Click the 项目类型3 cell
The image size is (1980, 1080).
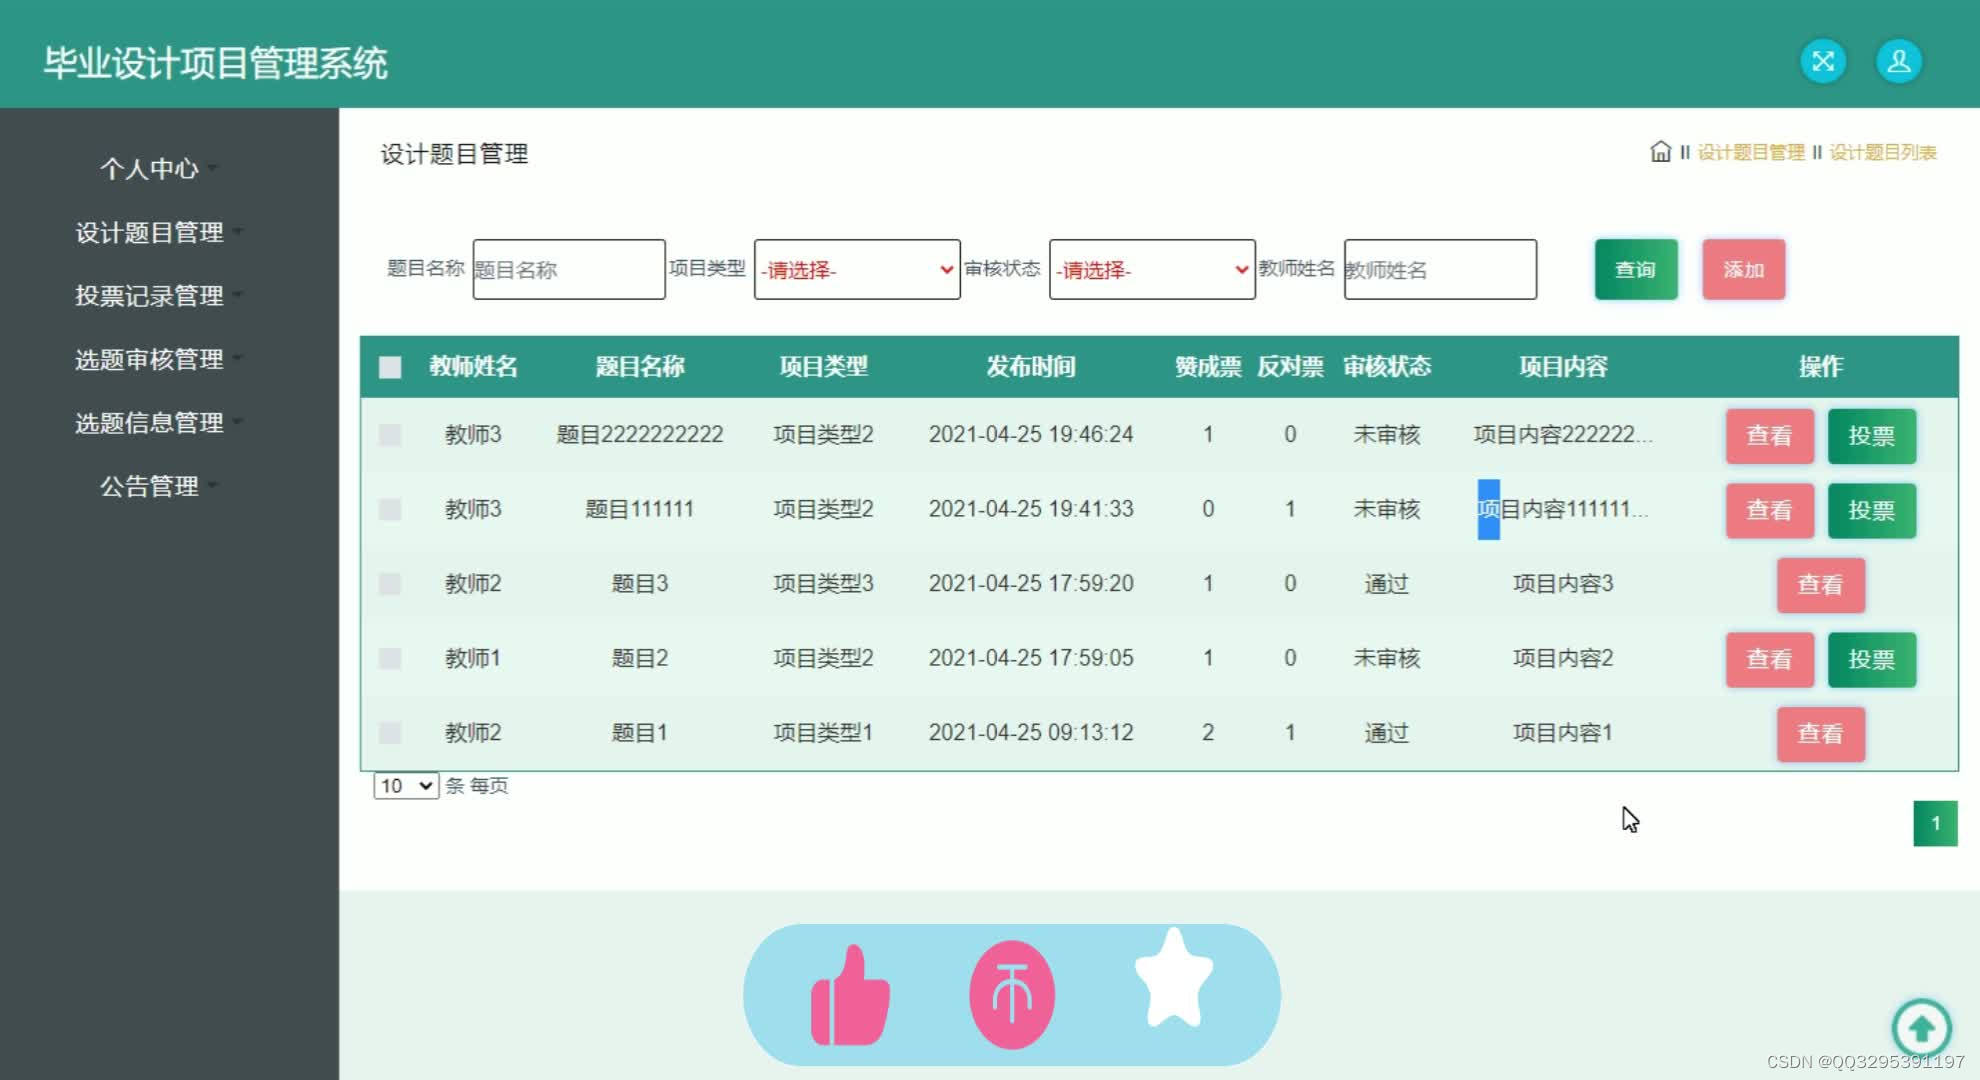coord(823,584)
